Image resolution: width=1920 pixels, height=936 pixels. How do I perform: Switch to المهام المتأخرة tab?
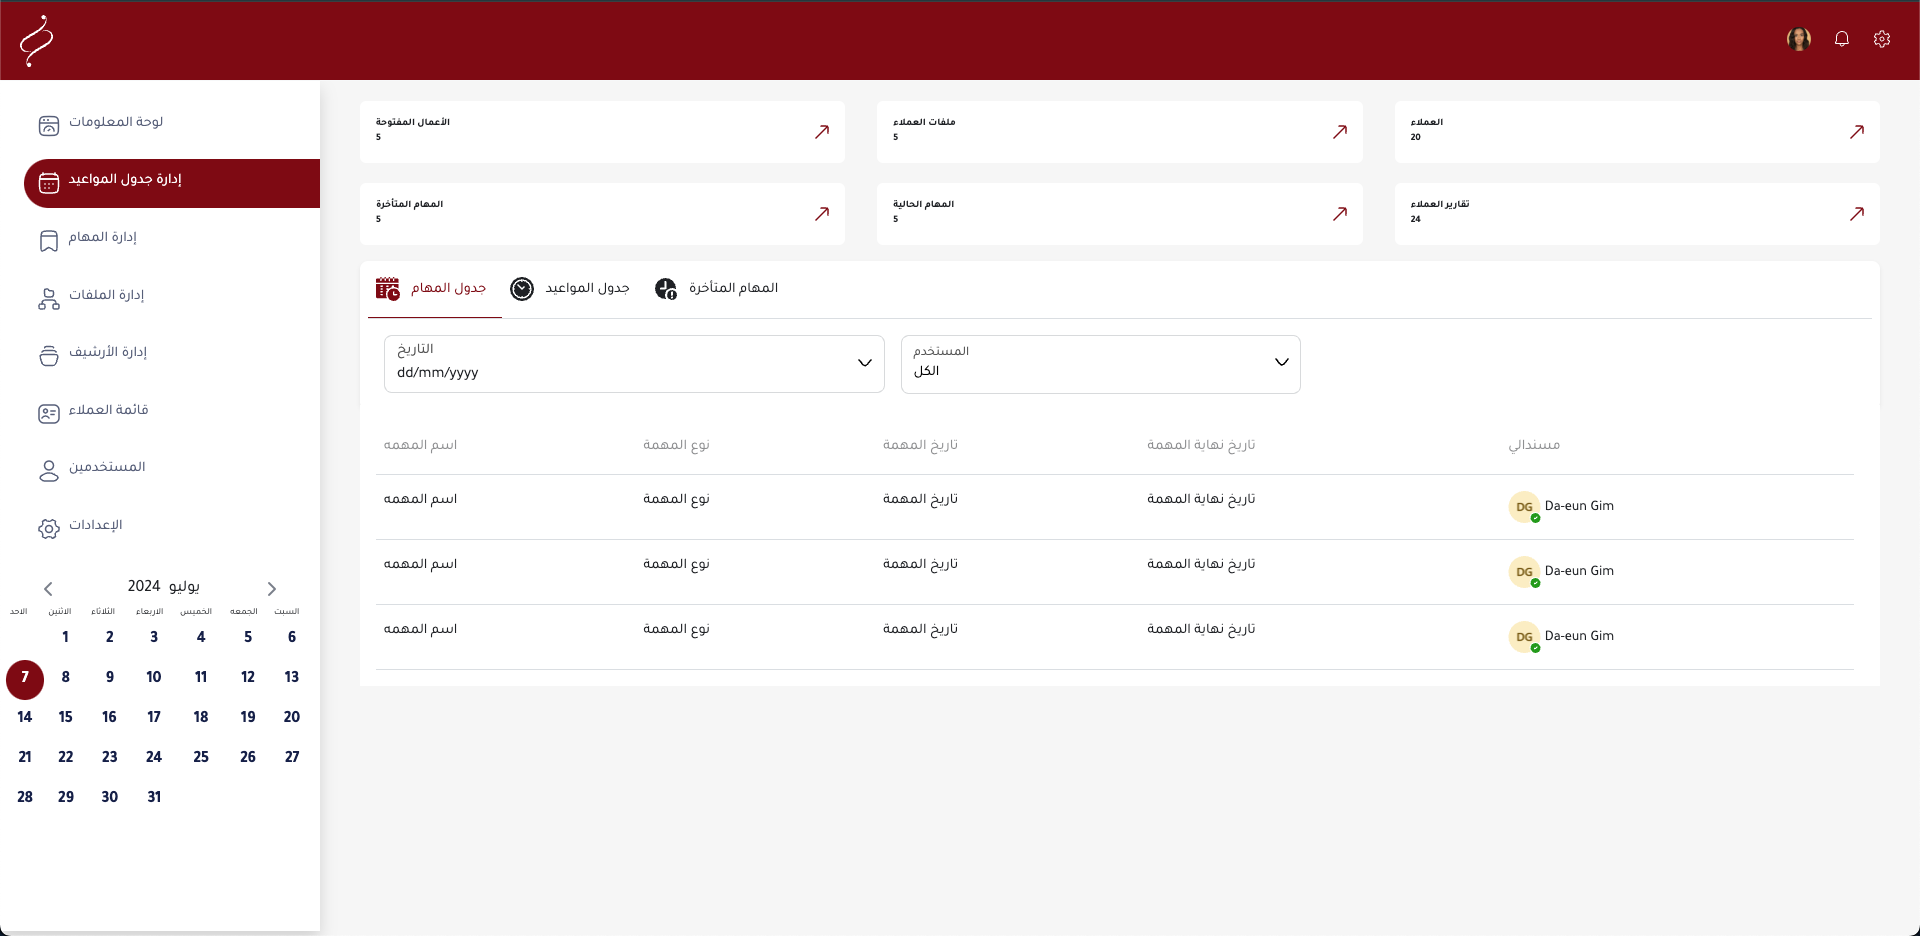tap(716, 289)
